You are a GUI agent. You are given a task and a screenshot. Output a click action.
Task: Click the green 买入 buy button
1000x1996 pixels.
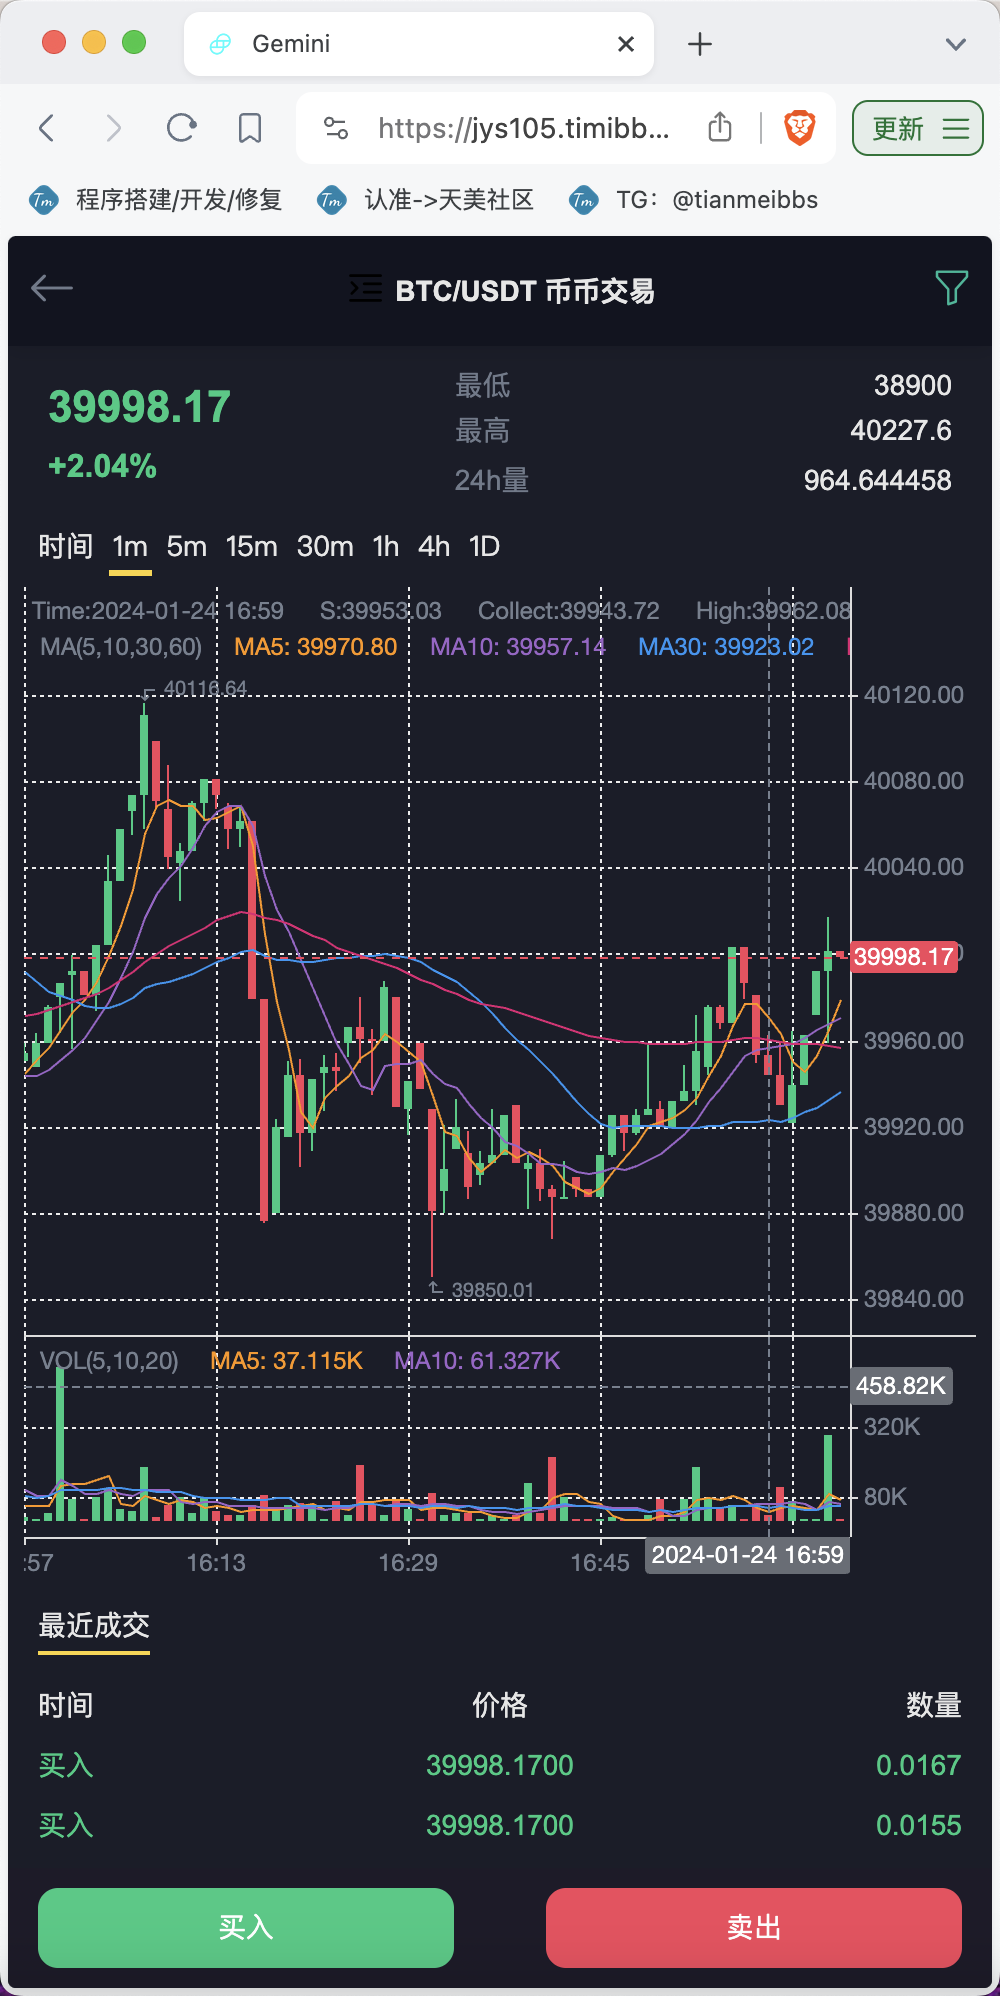pyautogui.click(x=246, y=1928)
